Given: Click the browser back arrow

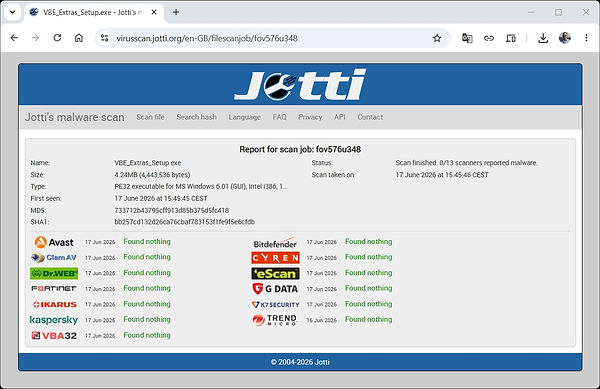Looking at the screenshot, I should pyautogui.click(x=14, y=38).
